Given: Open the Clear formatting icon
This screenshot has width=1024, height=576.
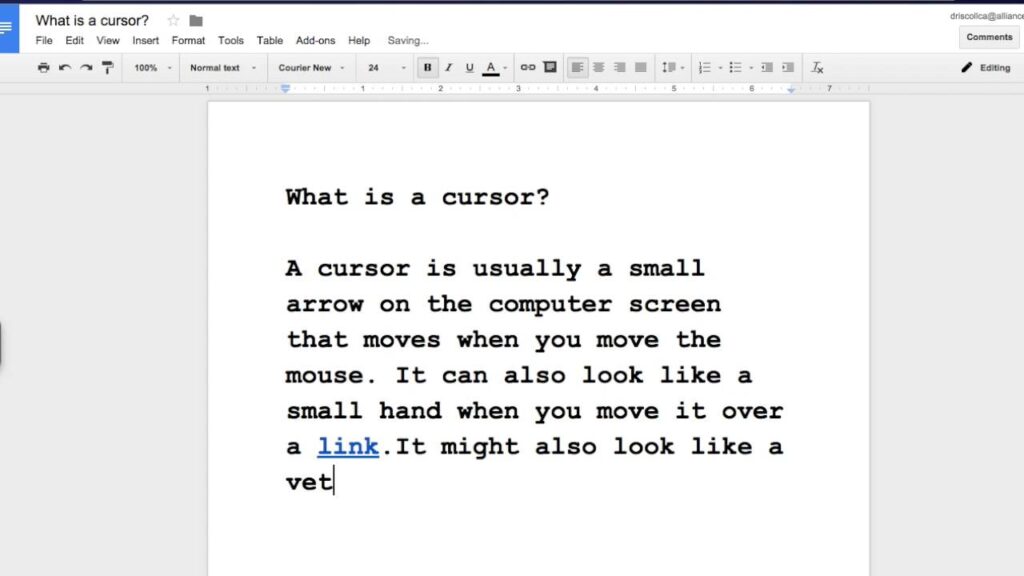Looking at the screenshot, I should (817, 67).
